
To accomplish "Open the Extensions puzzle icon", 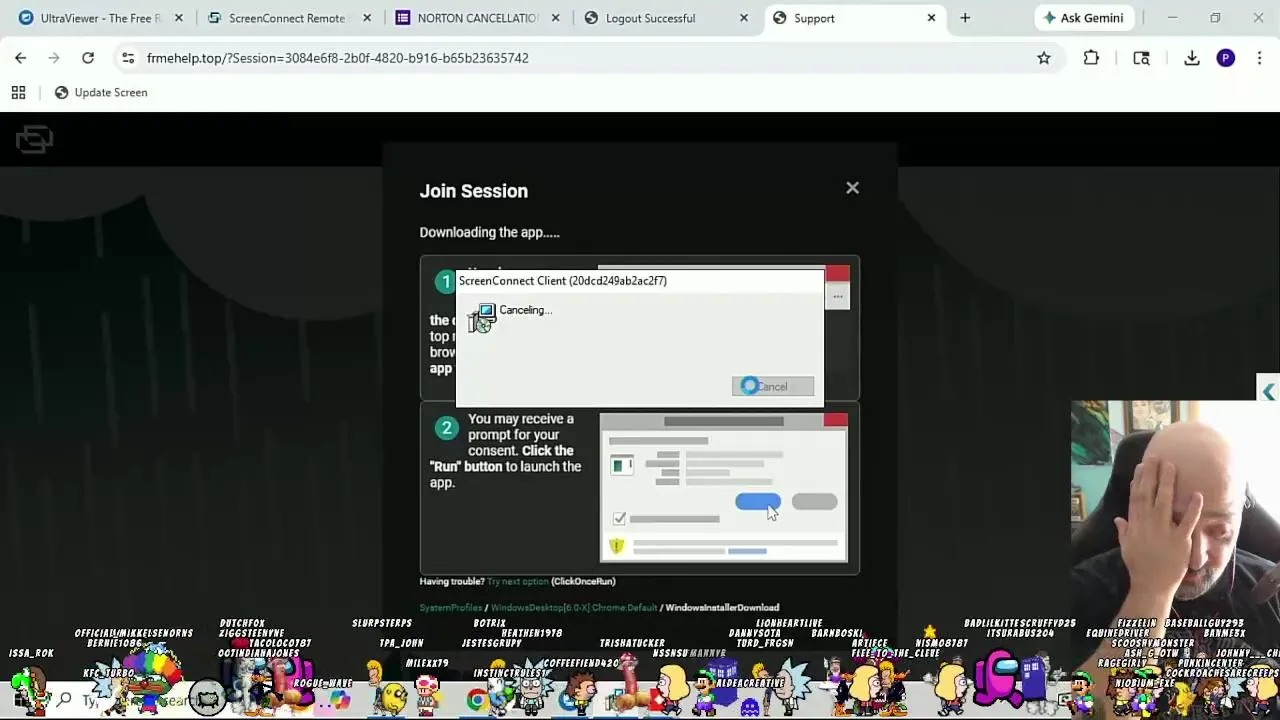I will click(1091, 58).
